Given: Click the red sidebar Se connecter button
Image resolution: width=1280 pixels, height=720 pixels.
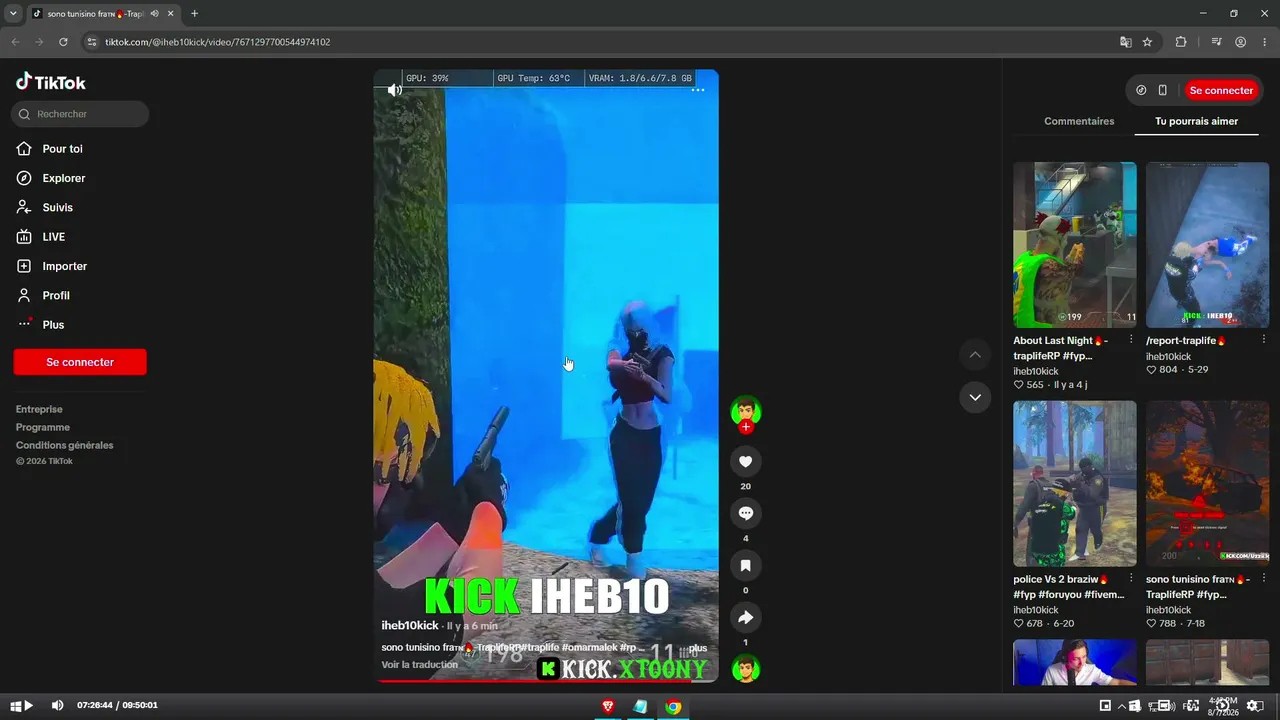Looking at the screenshot, I should (x=80, y=362).
